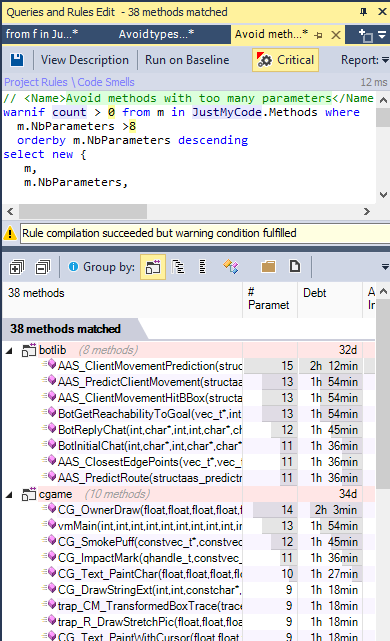This screenshot has height=641, width=390.
Task: Open View Description
Action: point(85,60)
